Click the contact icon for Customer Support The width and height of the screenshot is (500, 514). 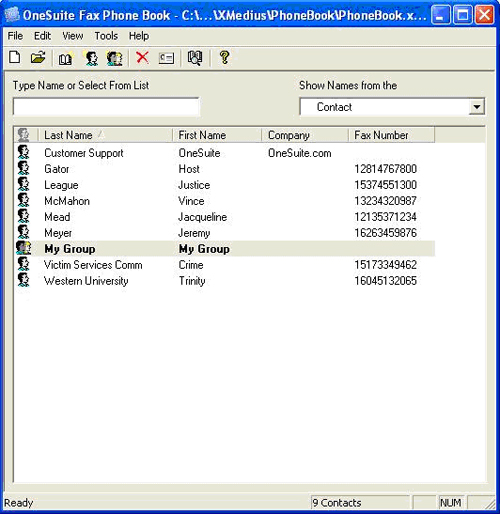[23, 152]
